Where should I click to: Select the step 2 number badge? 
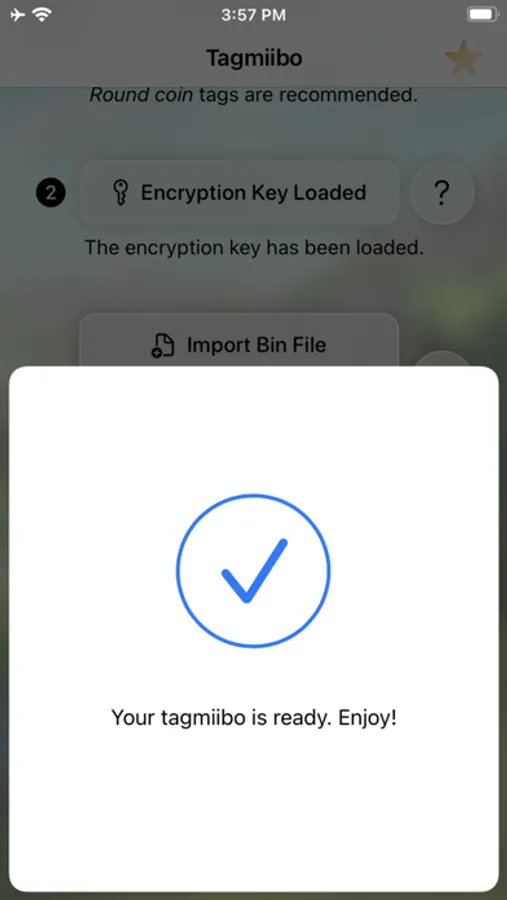coord(51,193)
